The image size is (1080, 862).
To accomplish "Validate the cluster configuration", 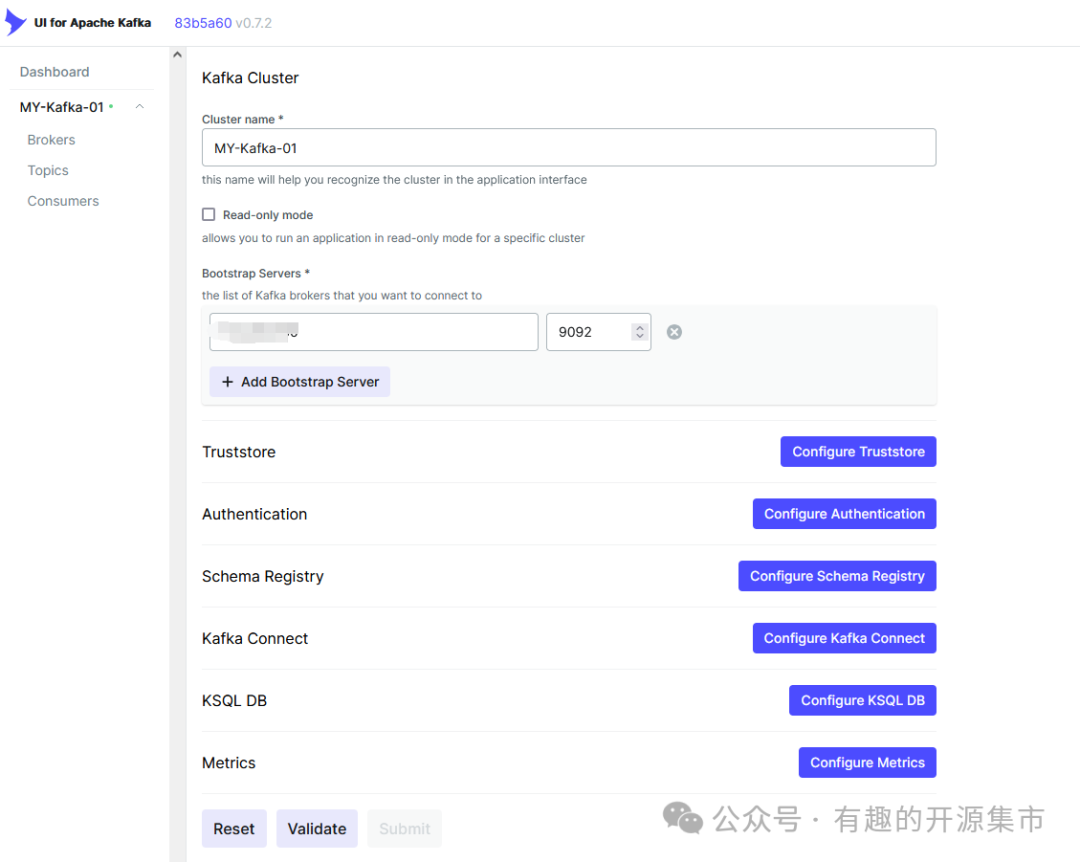I will pyautogui.click(x=317, y=828).
